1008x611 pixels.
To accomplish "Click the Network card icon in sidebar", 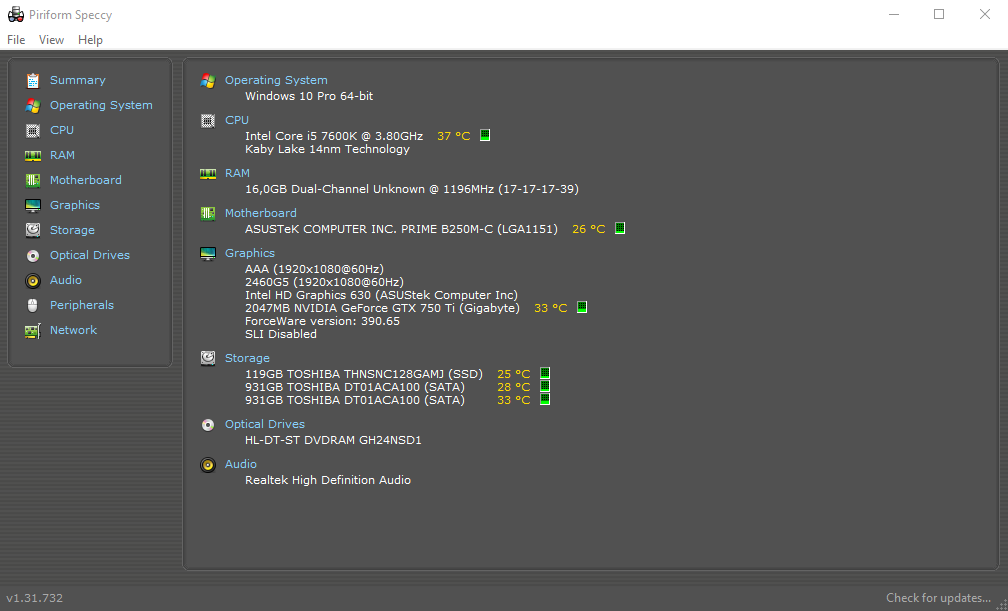I will click(33, 331).
